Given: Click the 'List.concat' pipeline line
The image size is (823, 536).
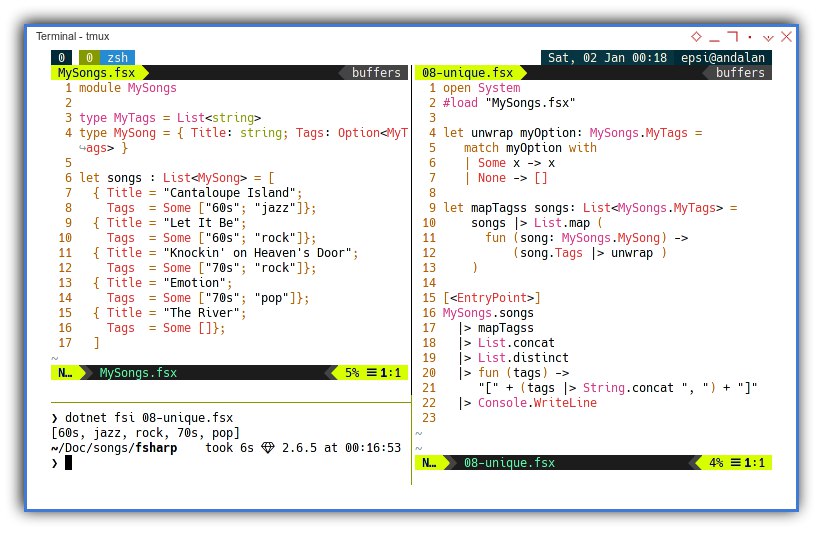Looking at the screenshot, I should (x=506, y=343).
